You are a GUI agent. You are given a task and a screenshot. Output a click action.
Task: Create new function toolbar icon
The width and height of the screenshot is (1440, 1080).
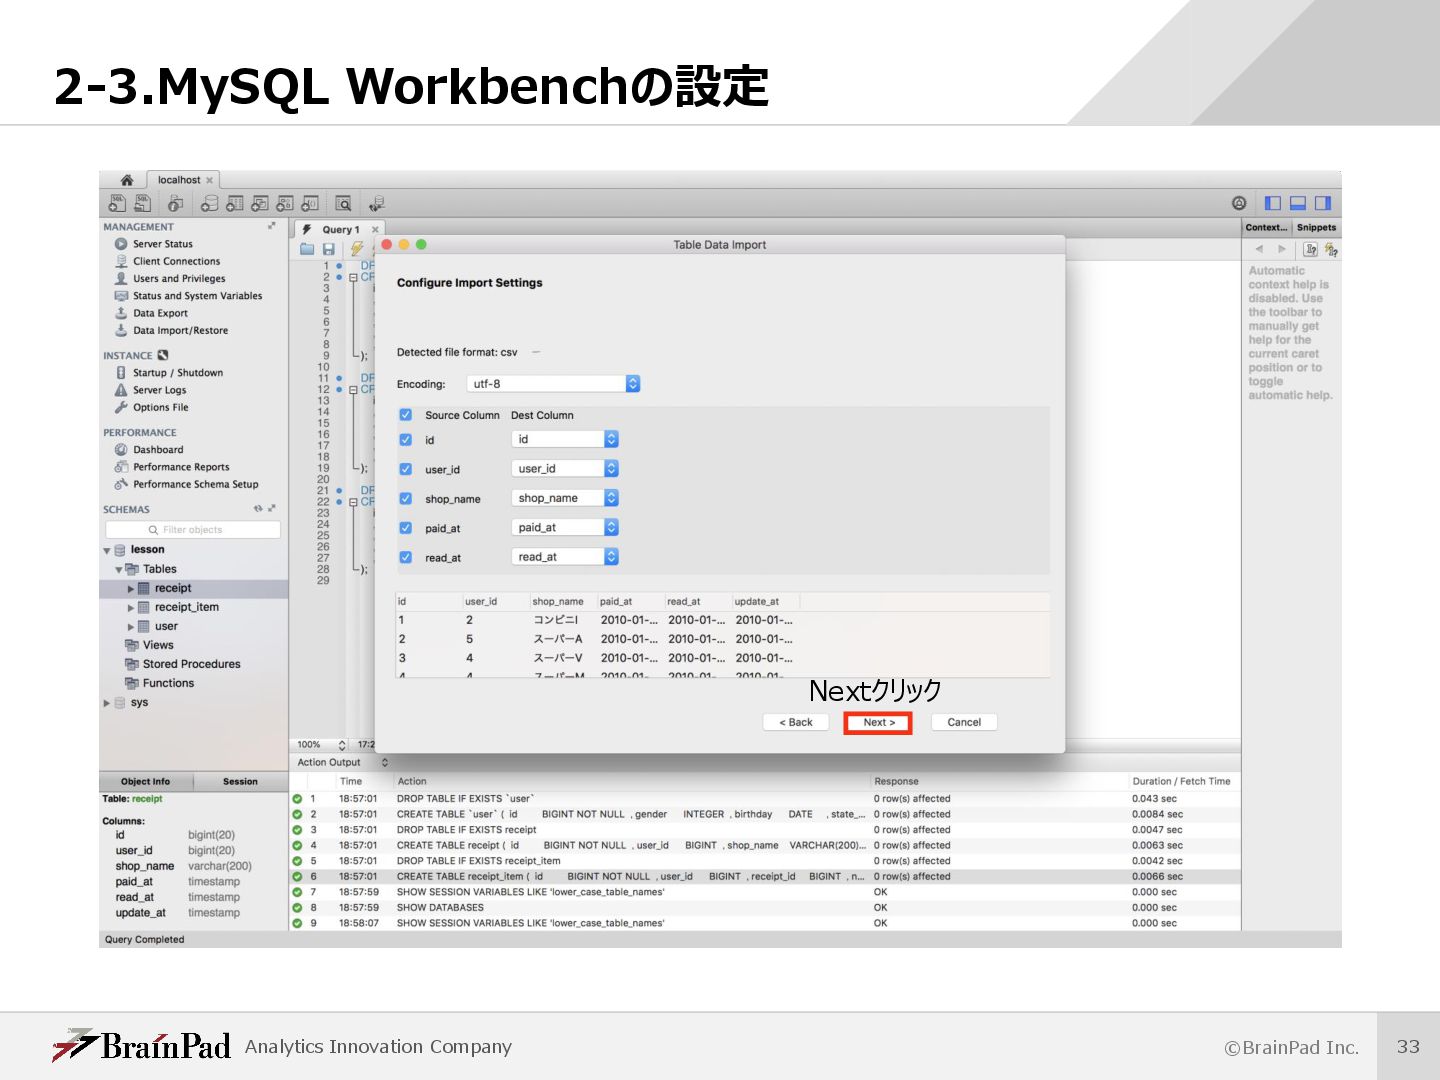coord(310,203)
